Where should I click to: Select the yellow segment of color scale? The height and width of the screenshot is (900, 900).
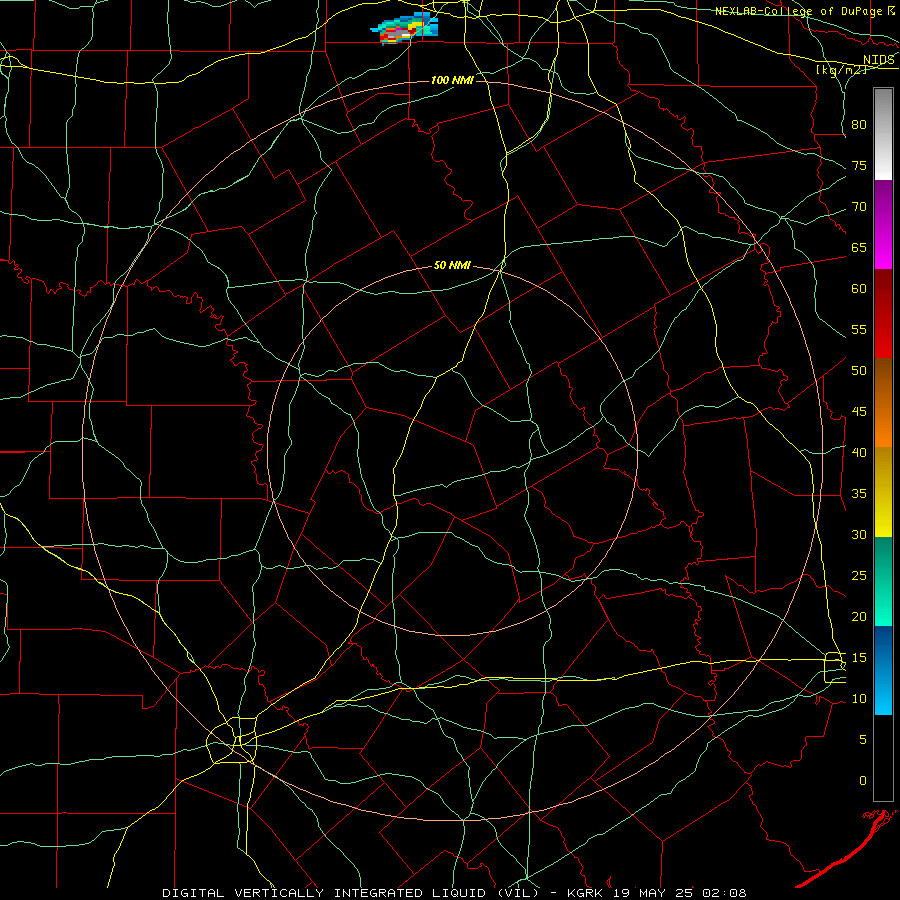tap(883, 492)
